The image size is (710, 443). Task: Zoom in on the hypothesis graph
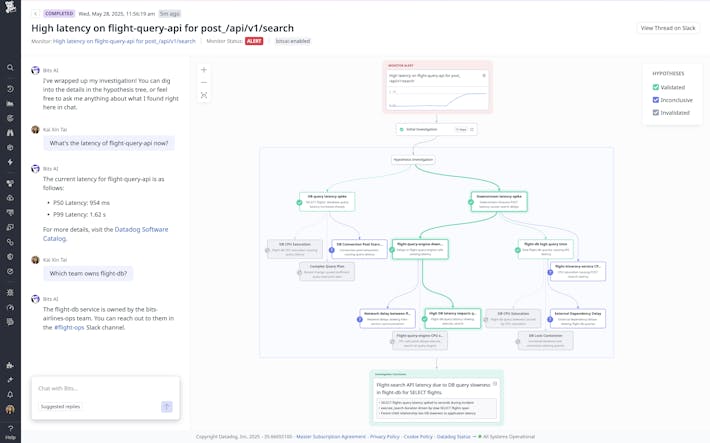coord(204,70)
